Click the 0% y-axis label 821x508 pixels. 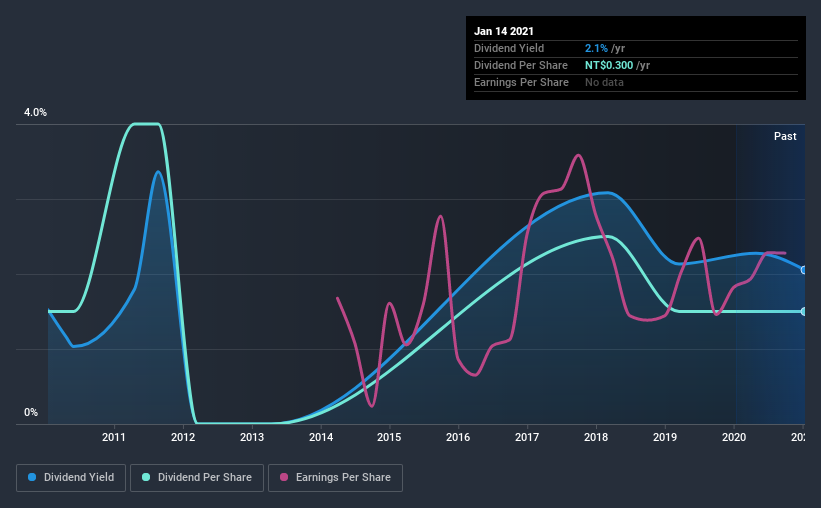(x=31, y=413)
